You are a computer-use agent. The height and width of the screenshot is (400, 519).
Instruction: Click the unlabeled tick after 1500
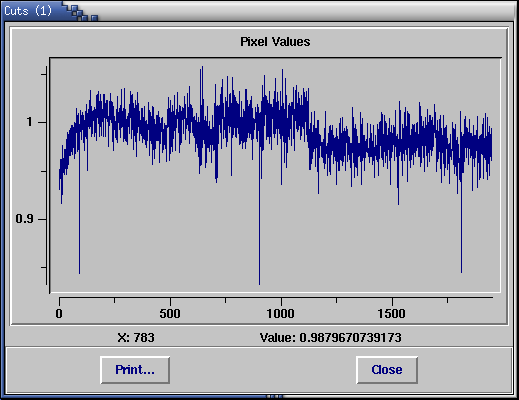(447, 300)
